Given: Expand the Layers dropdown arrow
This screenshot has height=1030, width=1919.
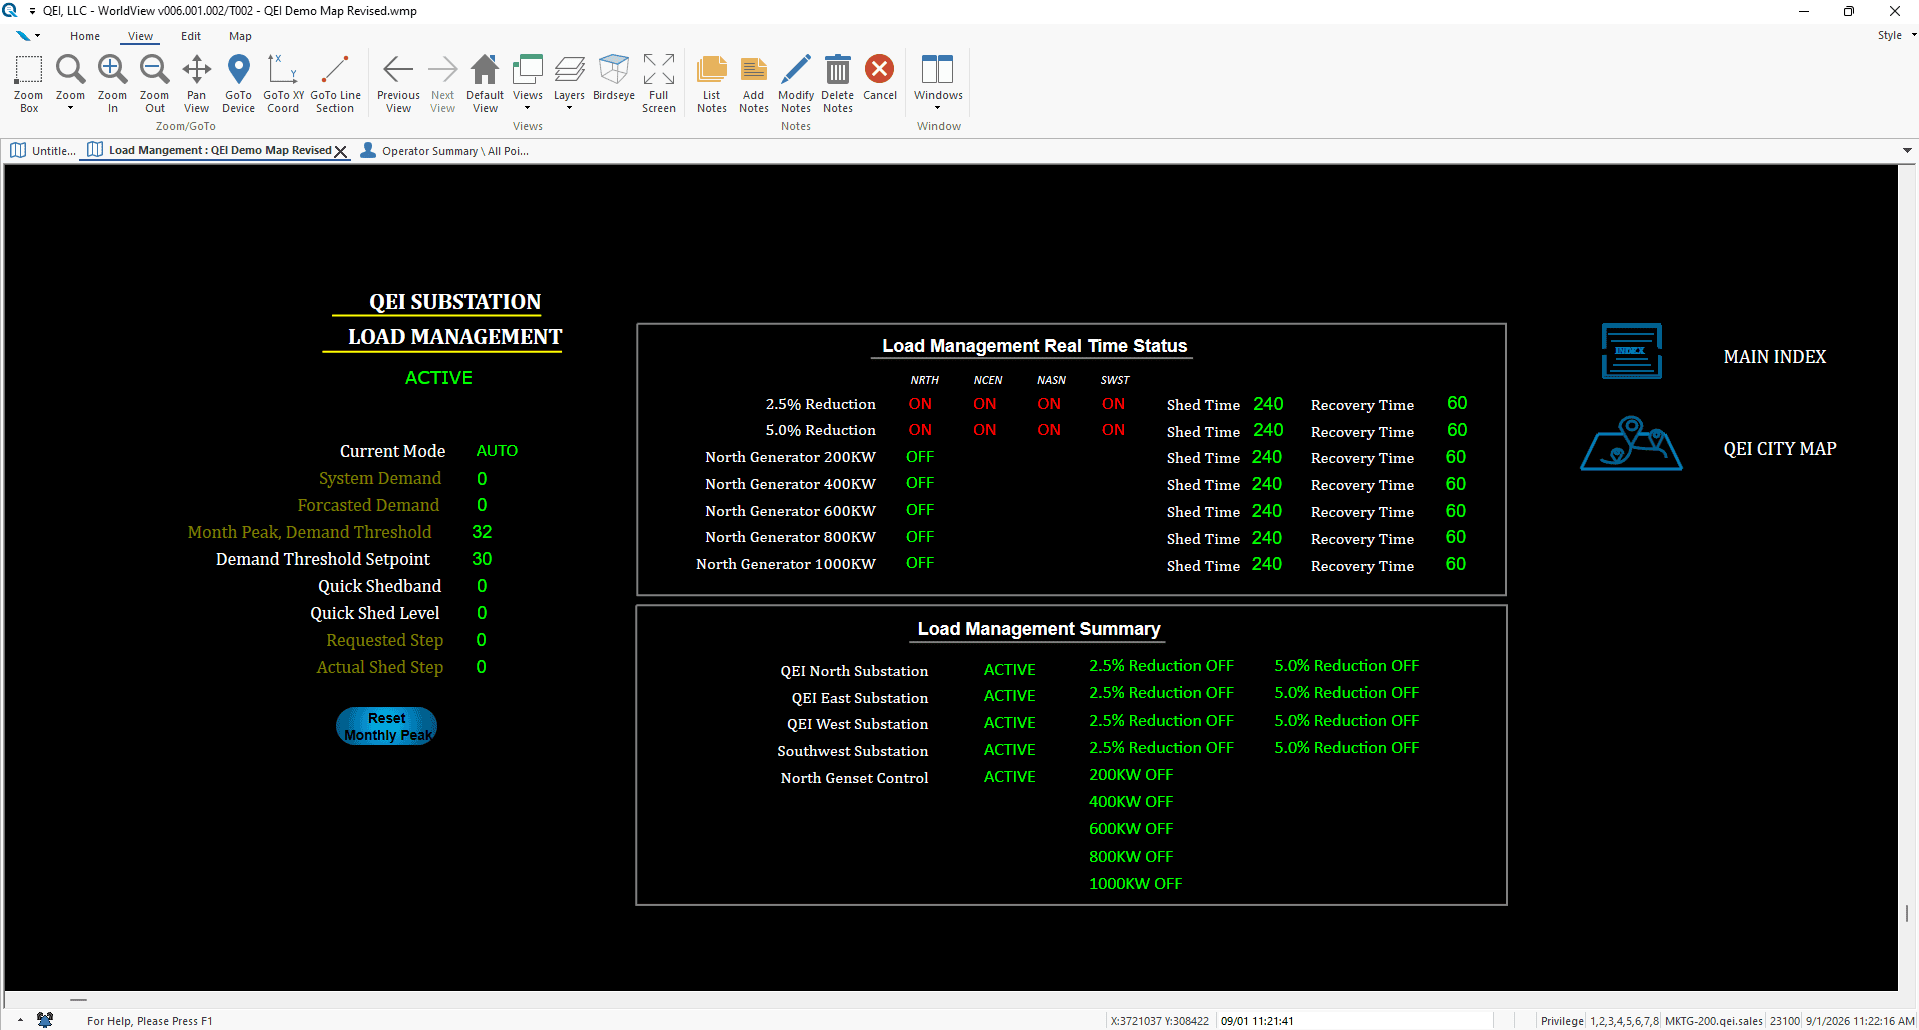Looking at the screenshot, I should pos(569,108).
